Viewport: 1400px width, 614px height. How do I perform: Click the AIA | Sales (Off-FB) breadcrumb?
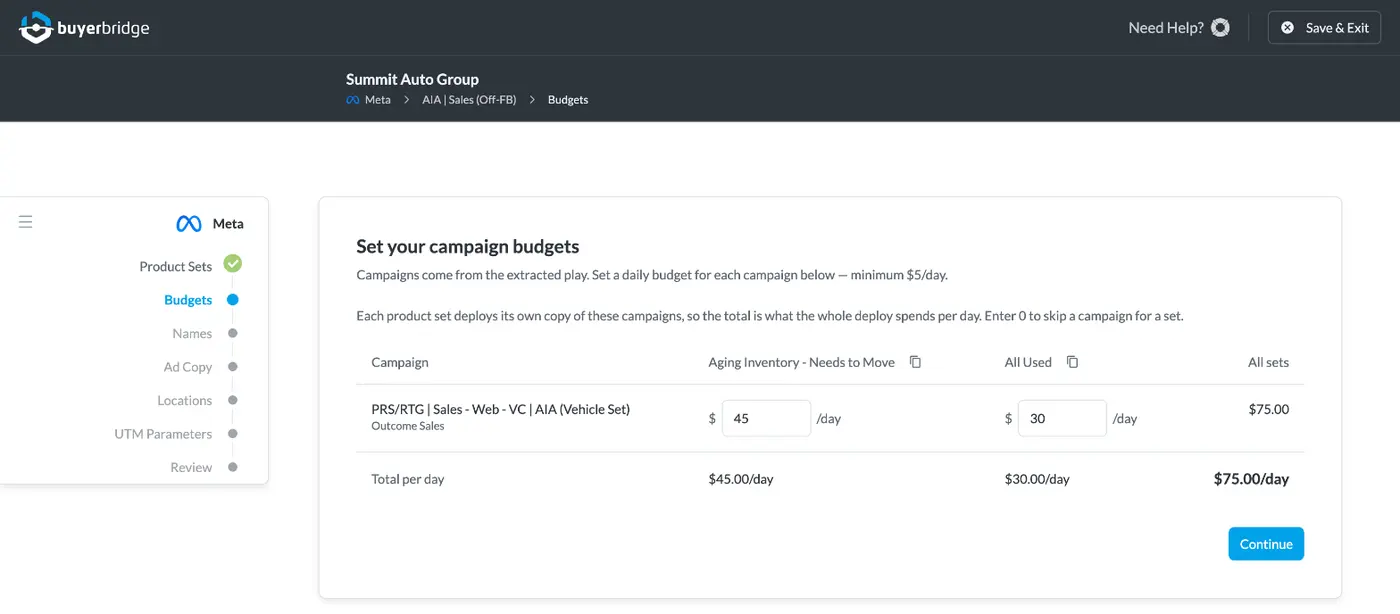[x=469, y=100]
